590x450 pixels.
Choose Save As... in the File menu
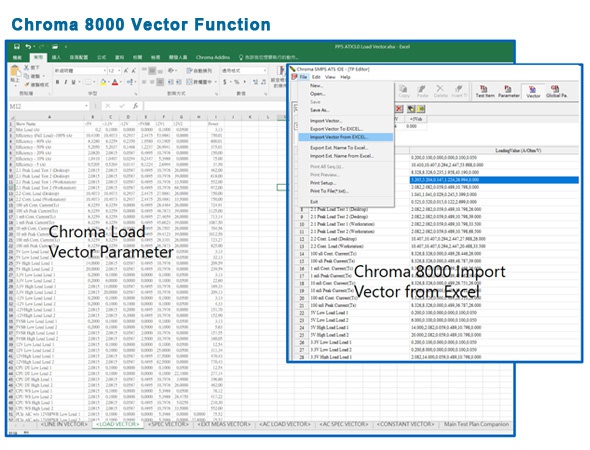319,110
